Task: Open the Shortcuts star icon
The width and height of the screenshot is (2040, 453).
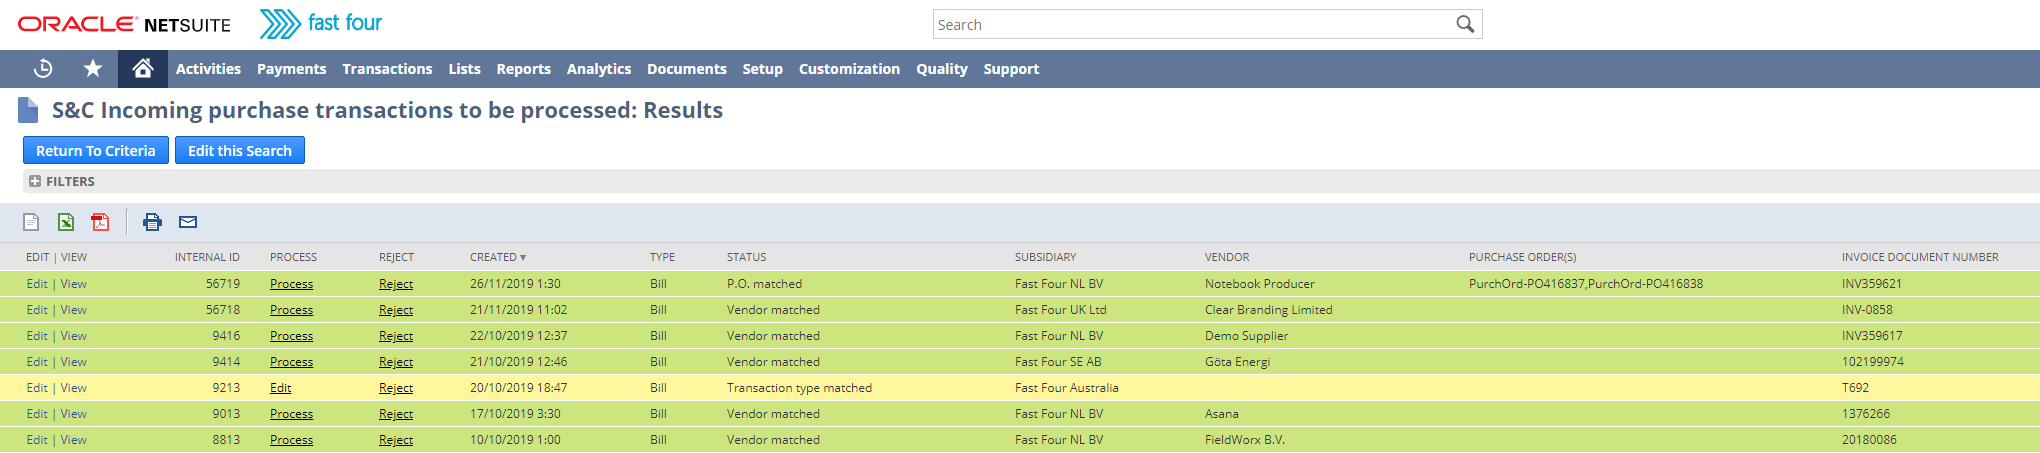Action: click(93, 69)
